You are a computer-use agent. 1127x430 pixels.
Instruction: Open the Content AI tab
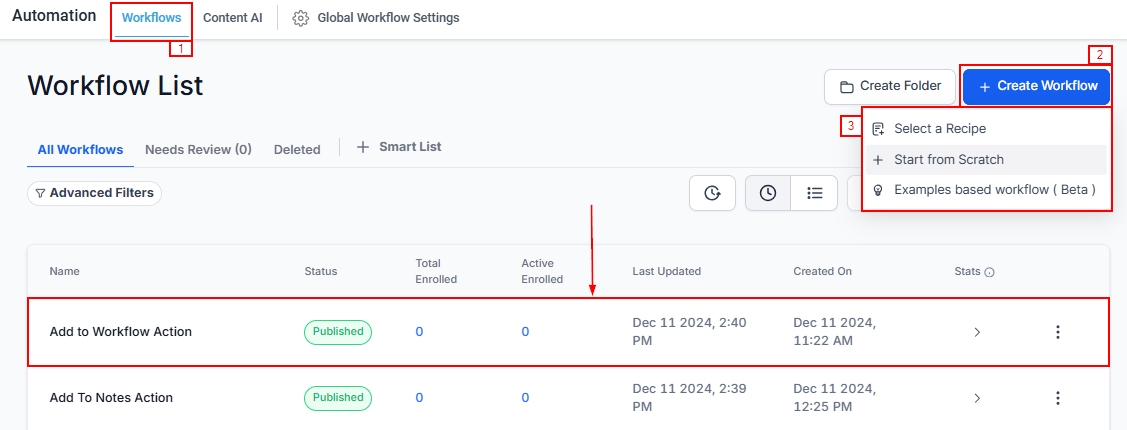(232, 18)
